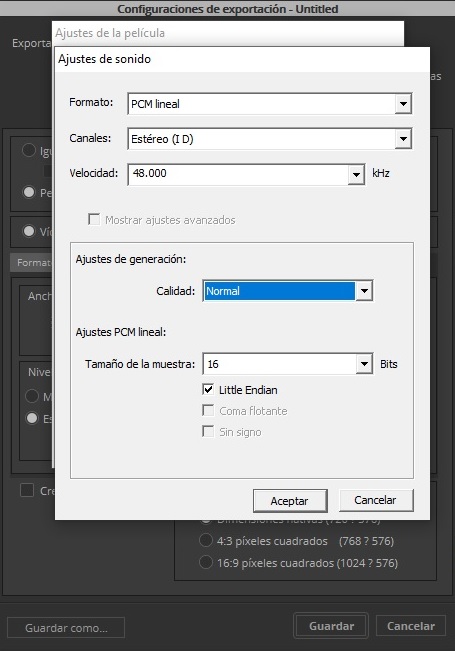
Task: Click Cancelar in the Ajustes de sonido dialog
Action: (x=376, y=500)
